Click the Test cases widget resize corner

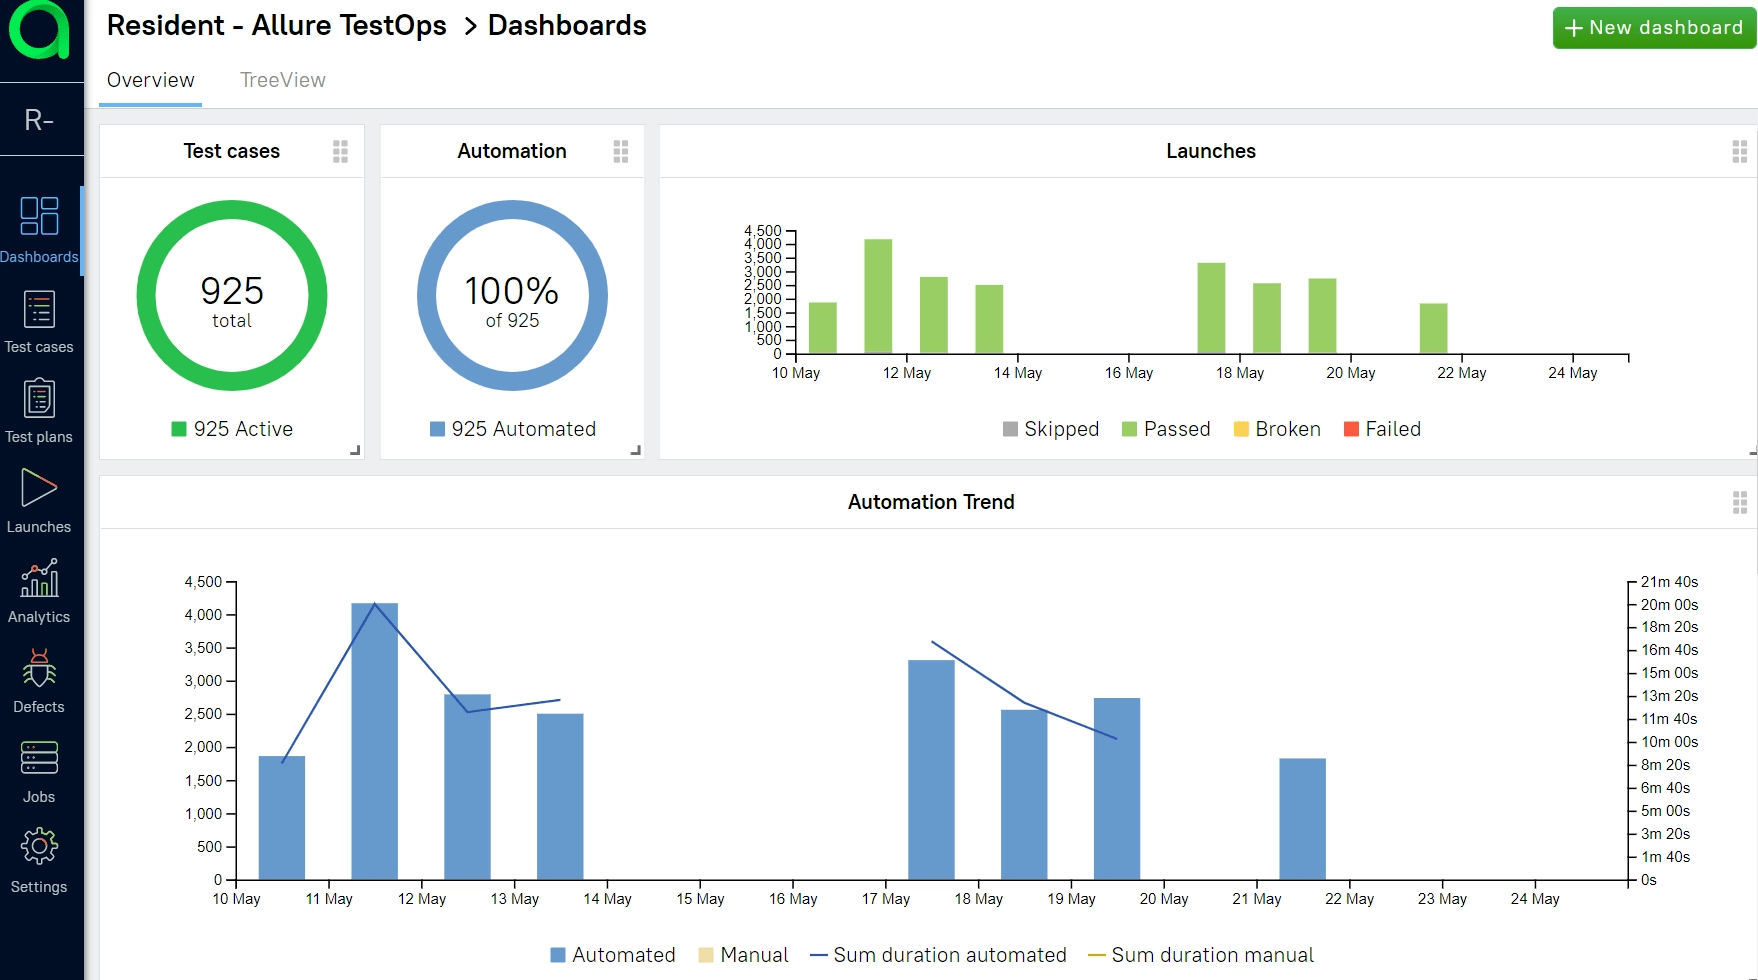click(355, 451)
